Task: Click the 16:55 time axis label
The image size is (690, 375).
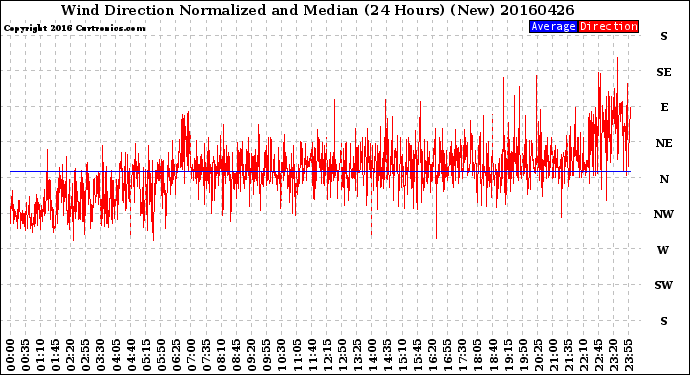Action: tap(447, 355)
